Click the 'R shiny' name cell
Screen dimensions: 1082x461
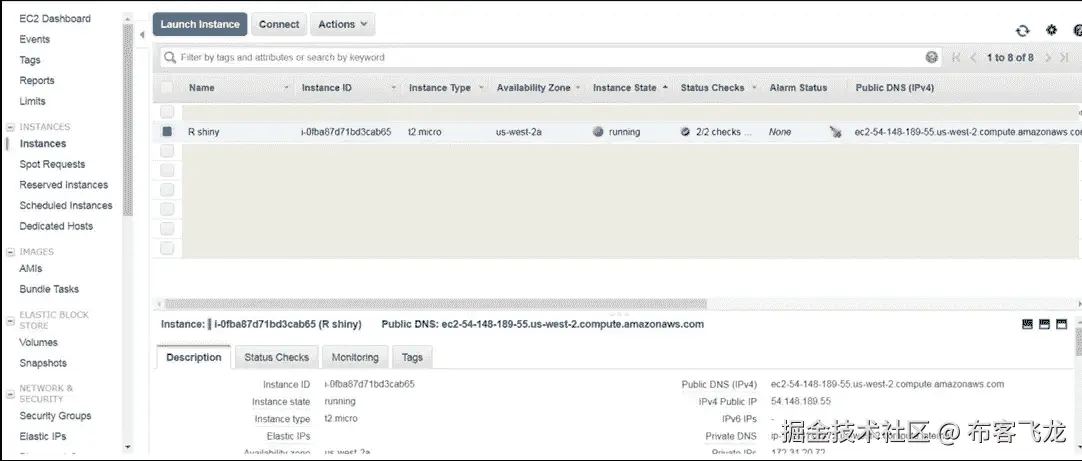(204, 132)
